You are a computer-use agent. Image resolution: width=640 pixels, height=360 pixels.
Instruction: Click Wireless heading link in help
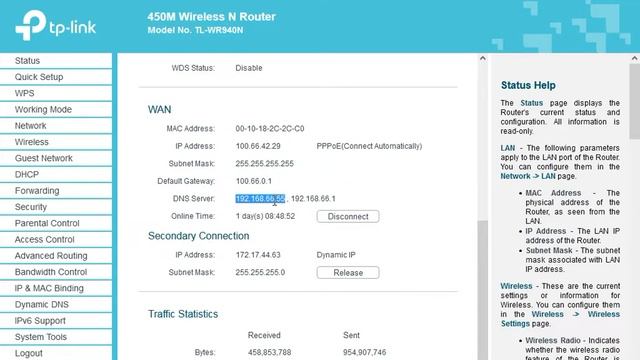pos(516,286)
